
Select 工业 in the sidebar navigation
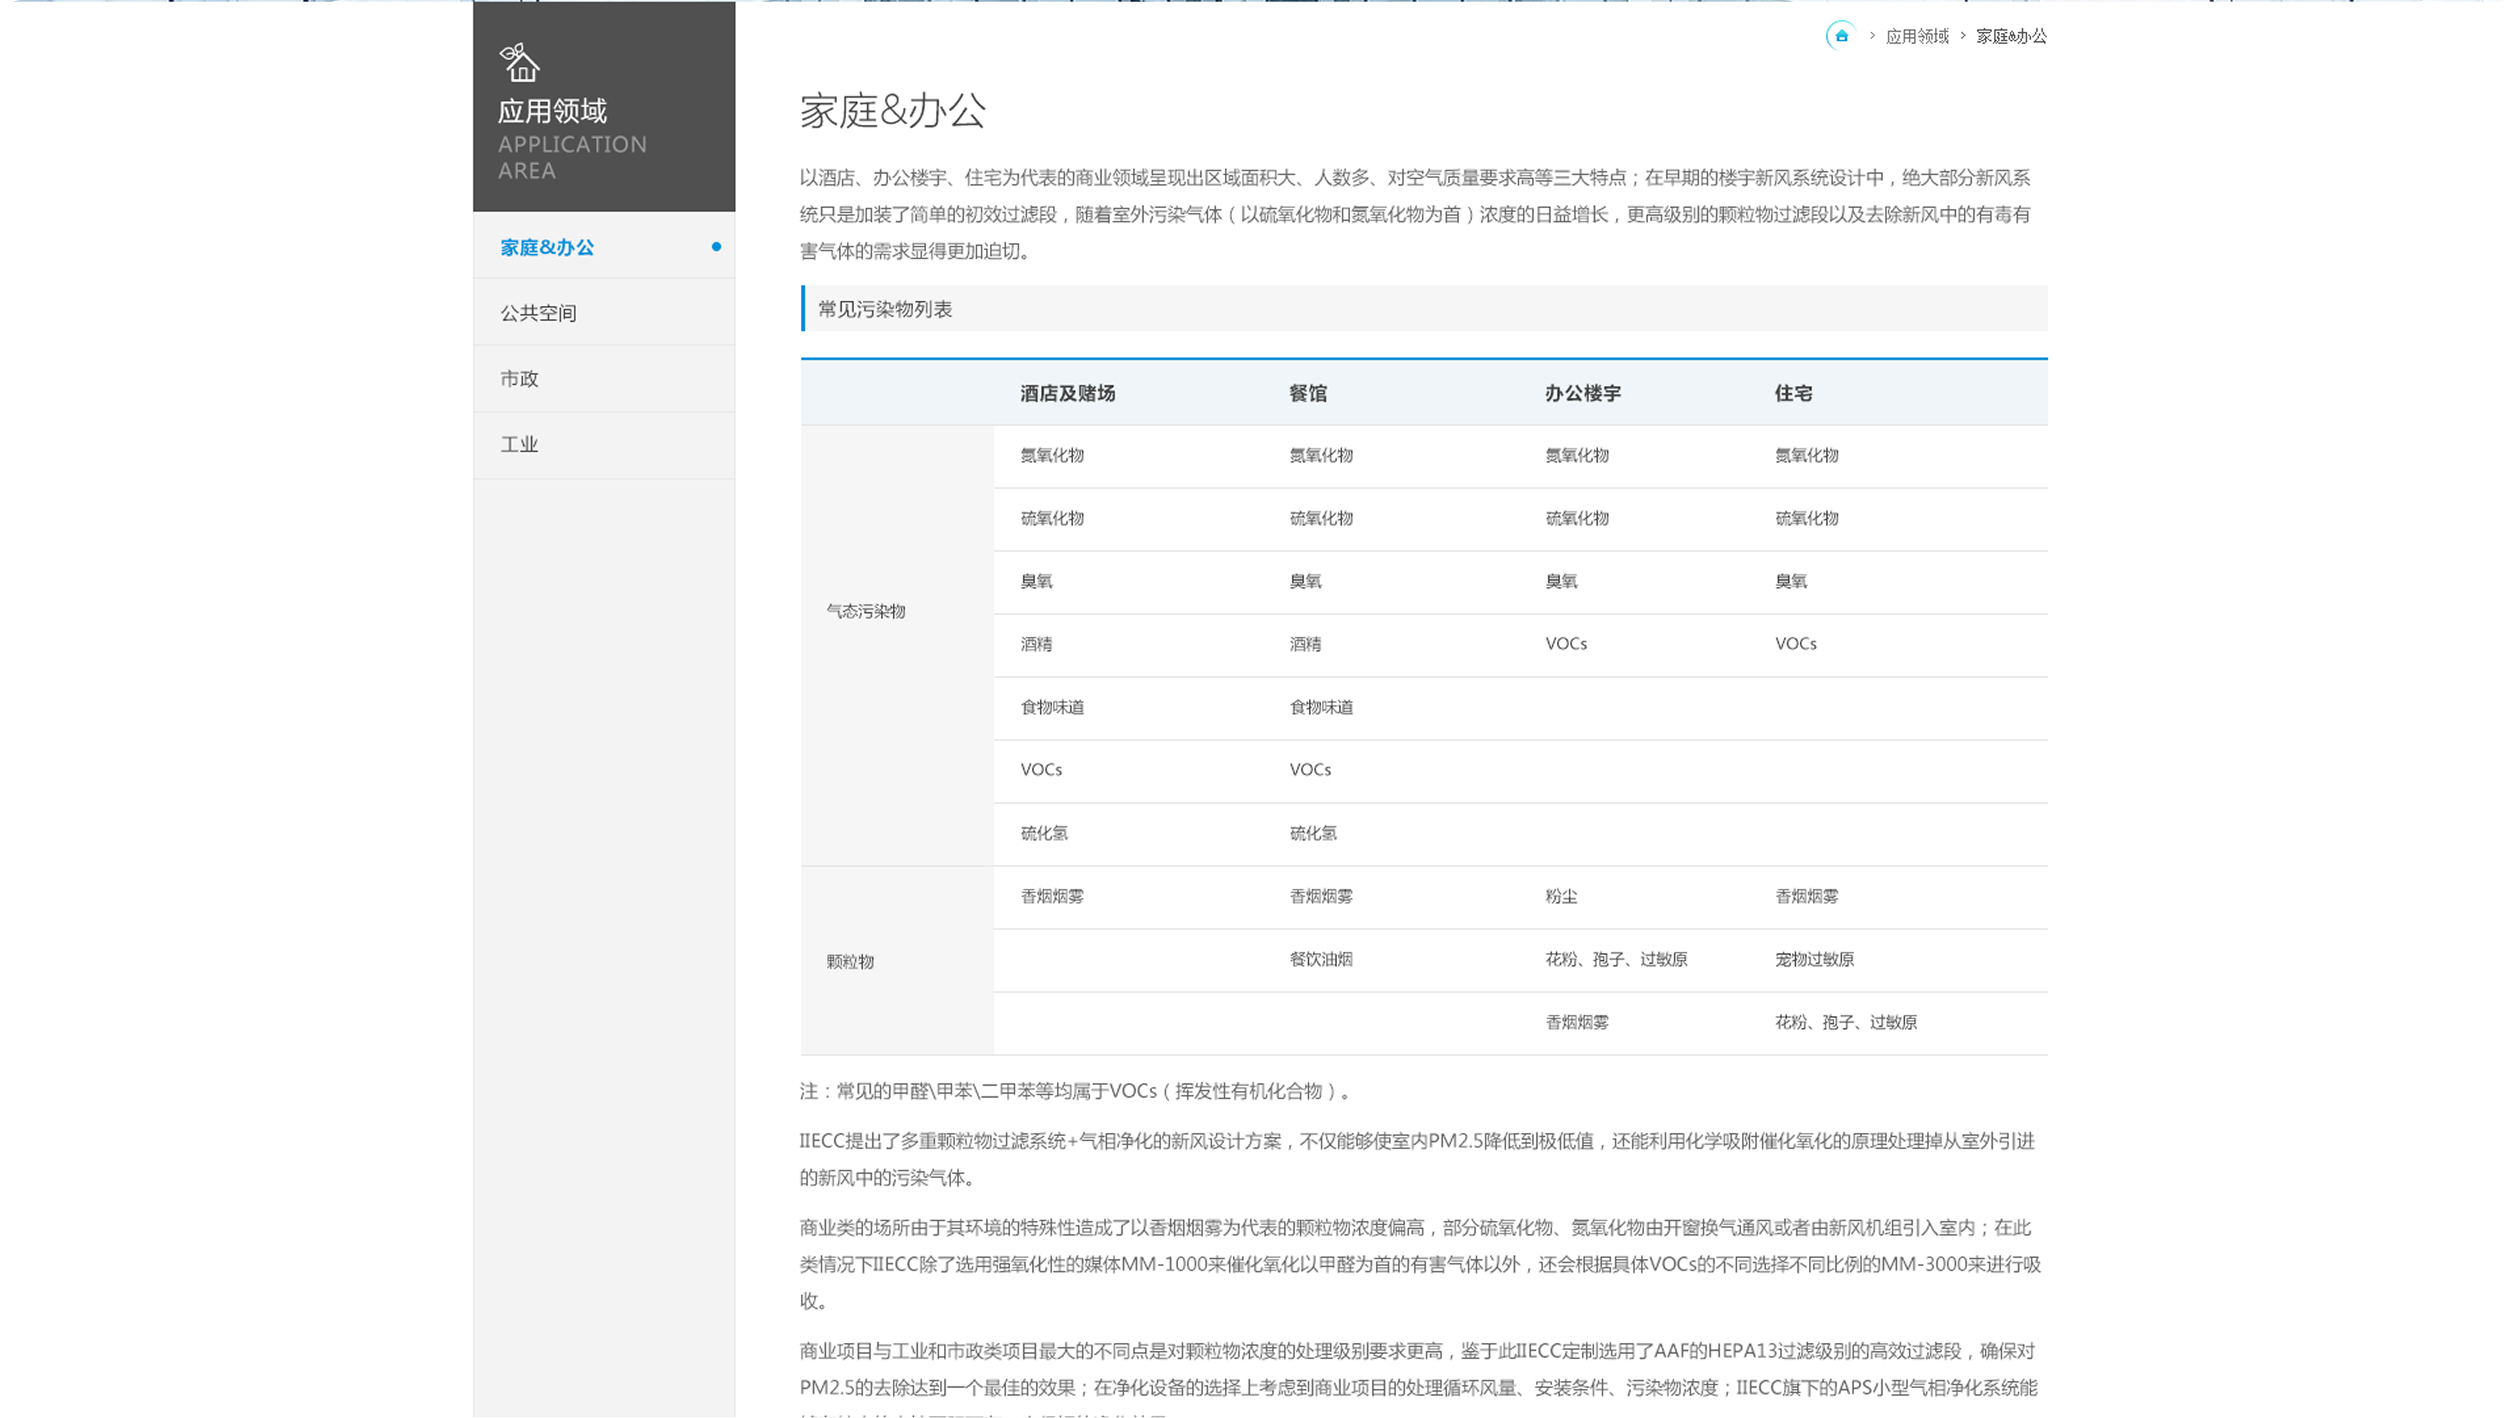[519, 444]
